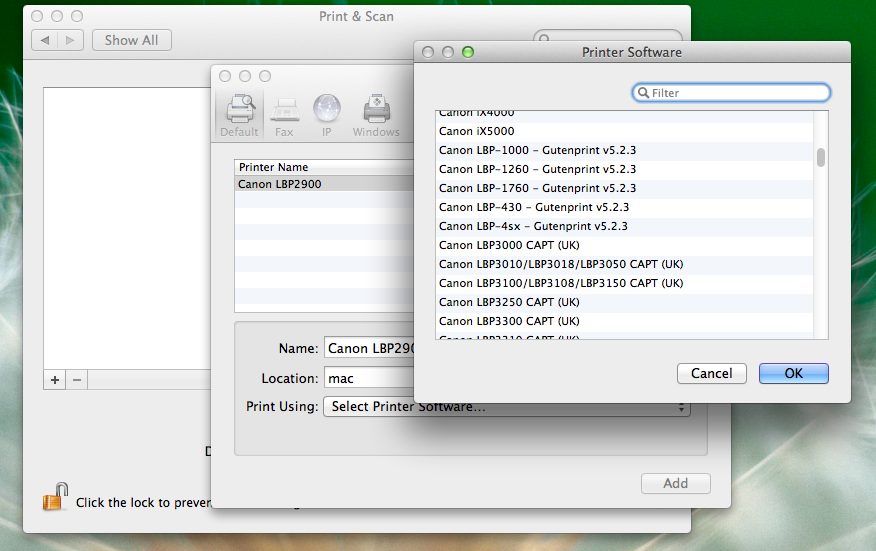Select Canon LBP2900 in printer list
This screenshot has width=876, height=551.
point(325,184)
